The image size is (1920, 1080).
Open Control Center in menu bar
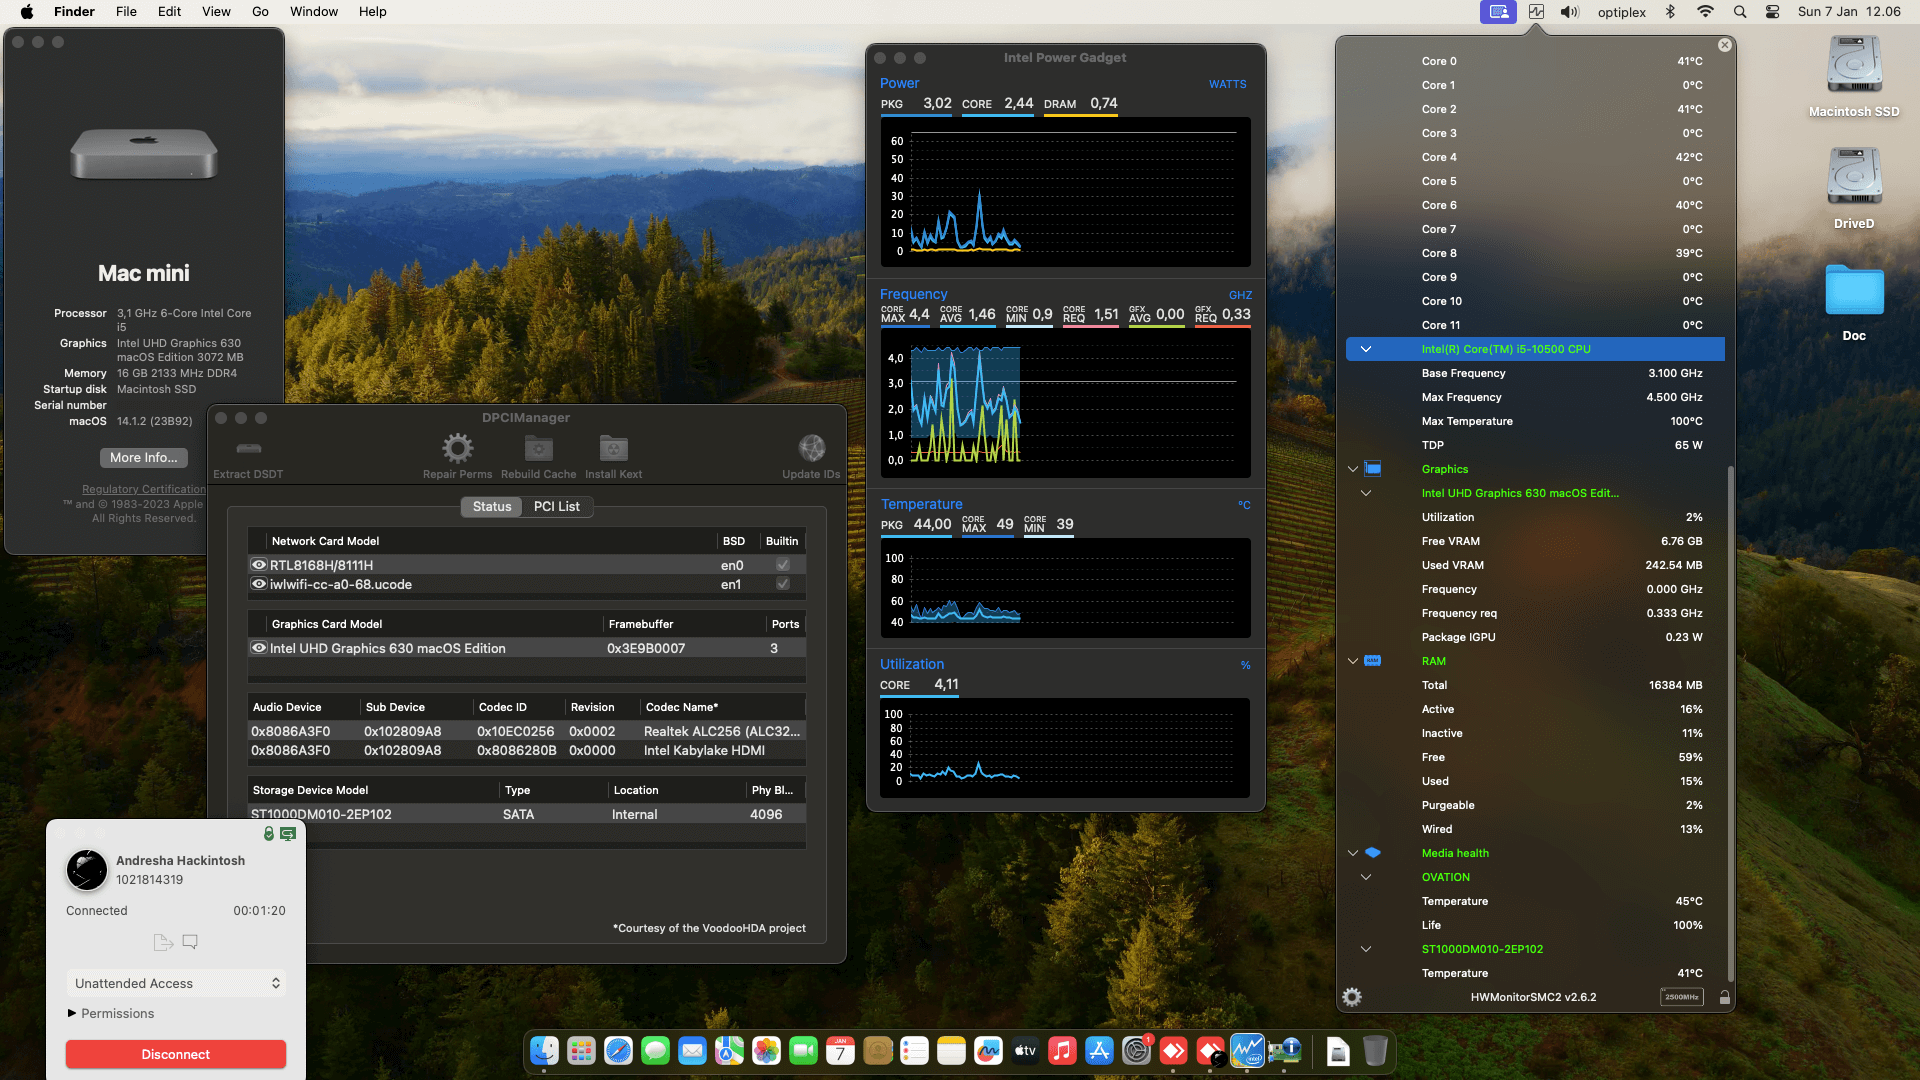[x=1772, y=12]
